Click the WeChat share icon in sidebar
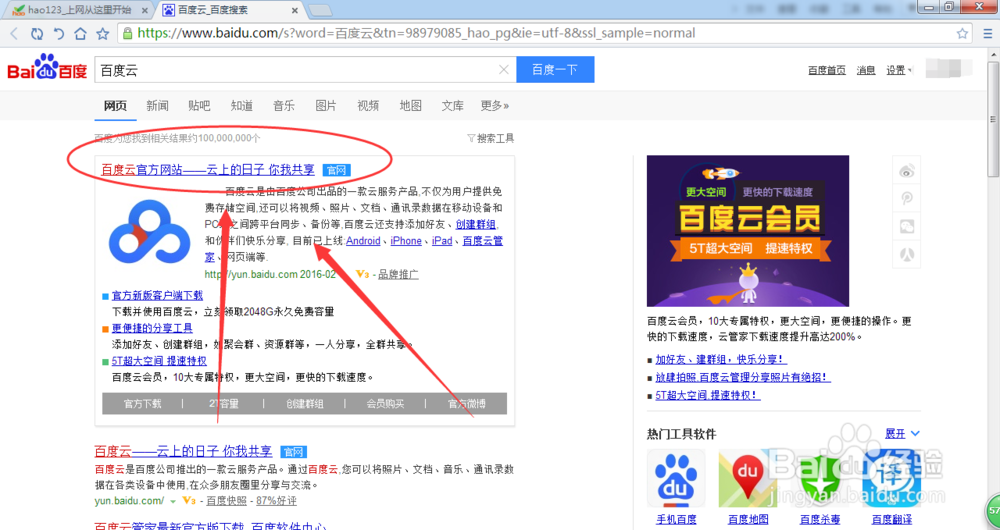Viewport: 1000px width, 530px height. (x=907, y=226)
